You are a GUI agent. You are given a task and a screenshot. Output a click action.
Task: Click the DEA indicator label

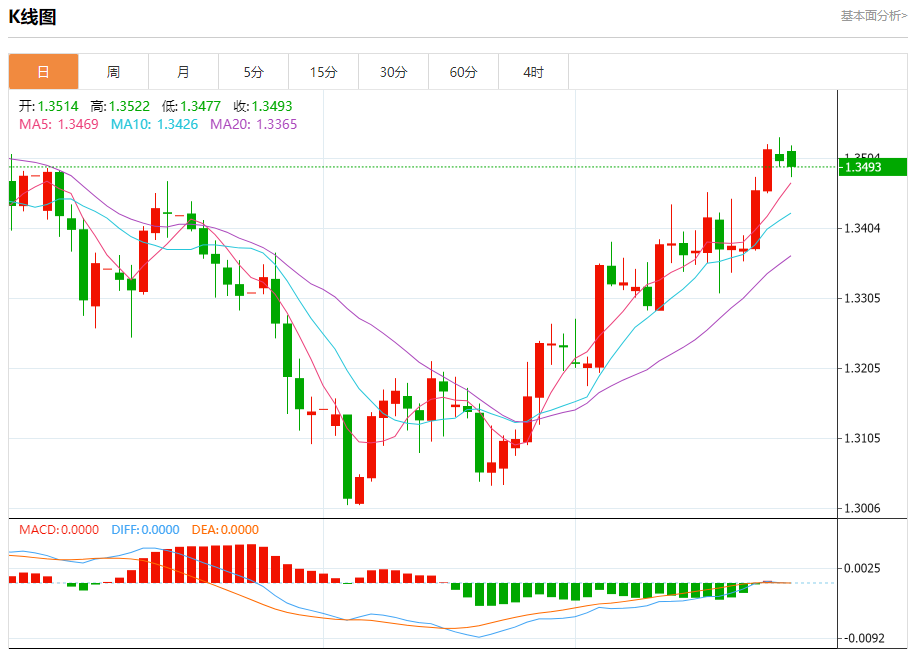click(225, 530)
